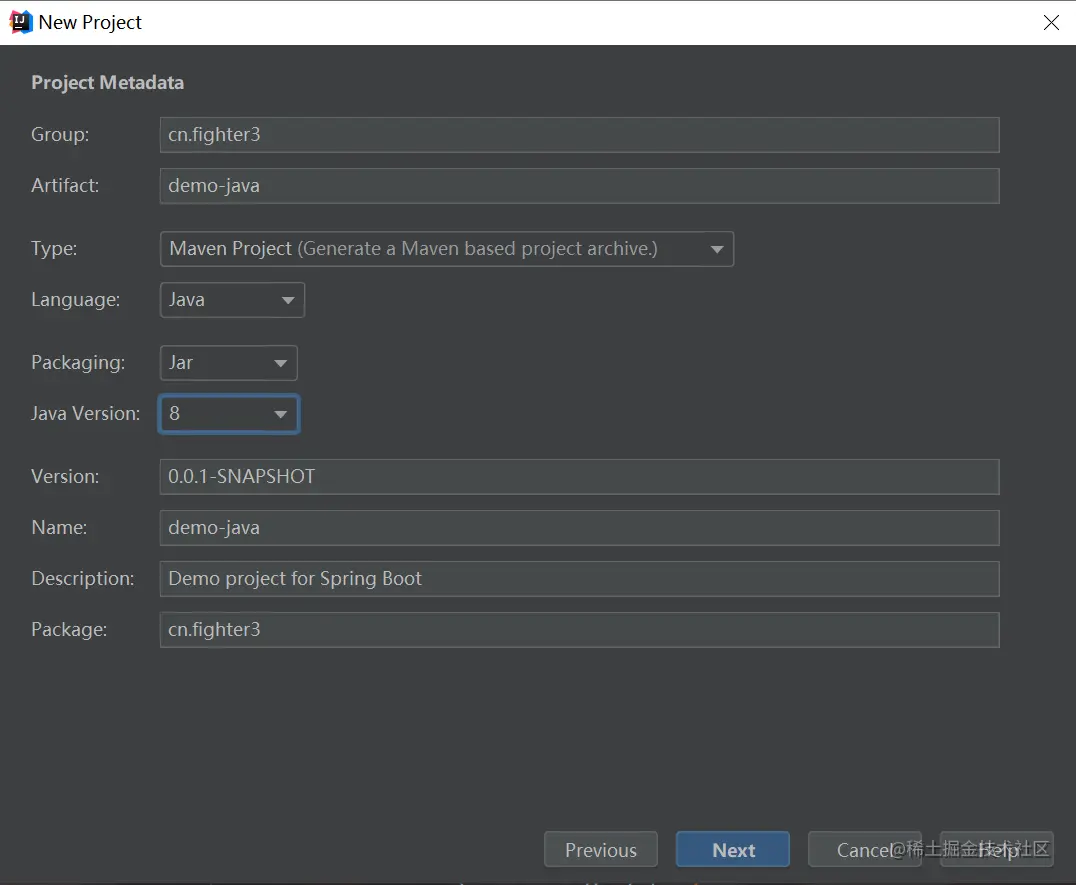This screenshot has width=1076, height=885.
Task: Click the New Project window title
Action: 90,23
